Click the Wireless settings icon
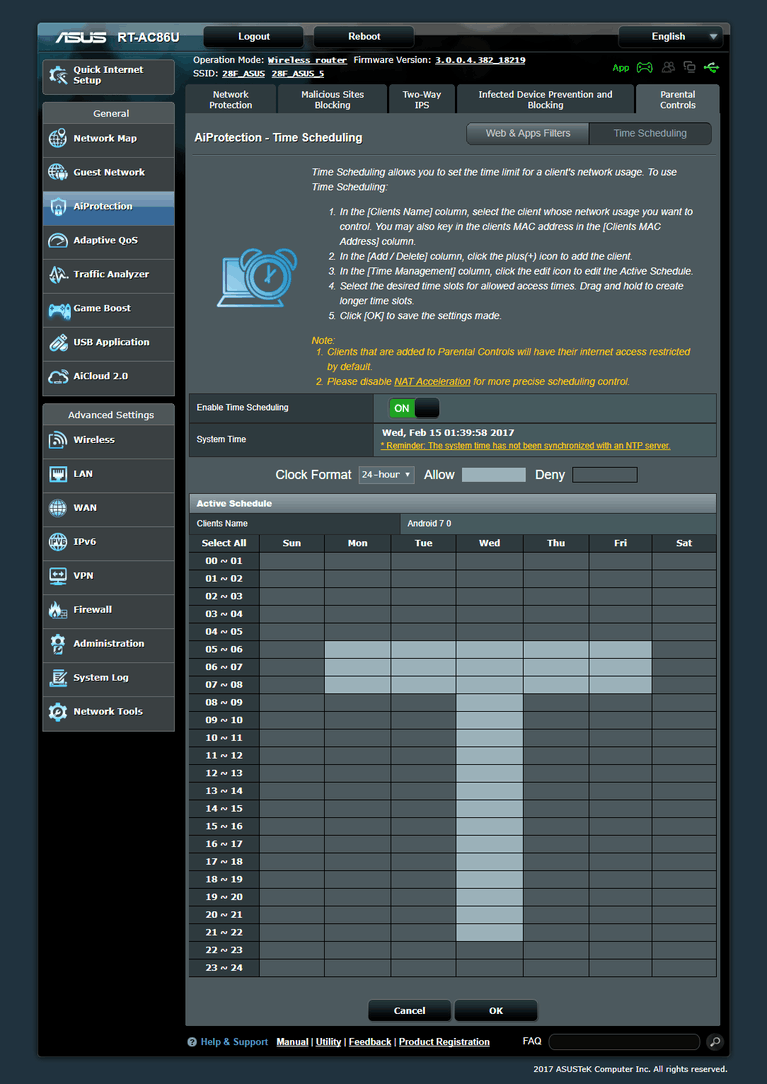 point(58,440)
